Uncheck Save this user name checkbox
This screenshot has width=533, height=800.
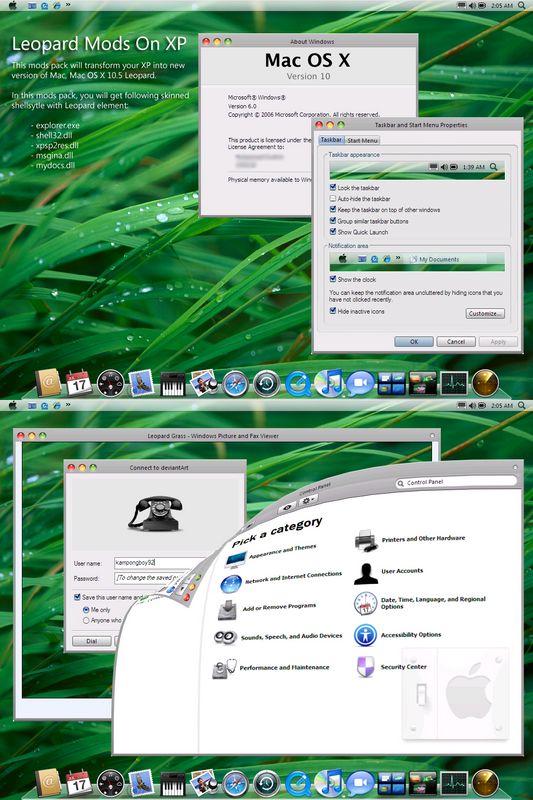[78, 596]
